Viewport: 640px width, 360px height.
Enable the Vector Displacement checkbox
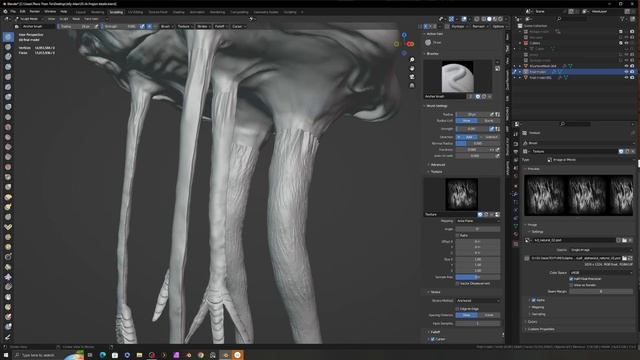pos(458,283)
